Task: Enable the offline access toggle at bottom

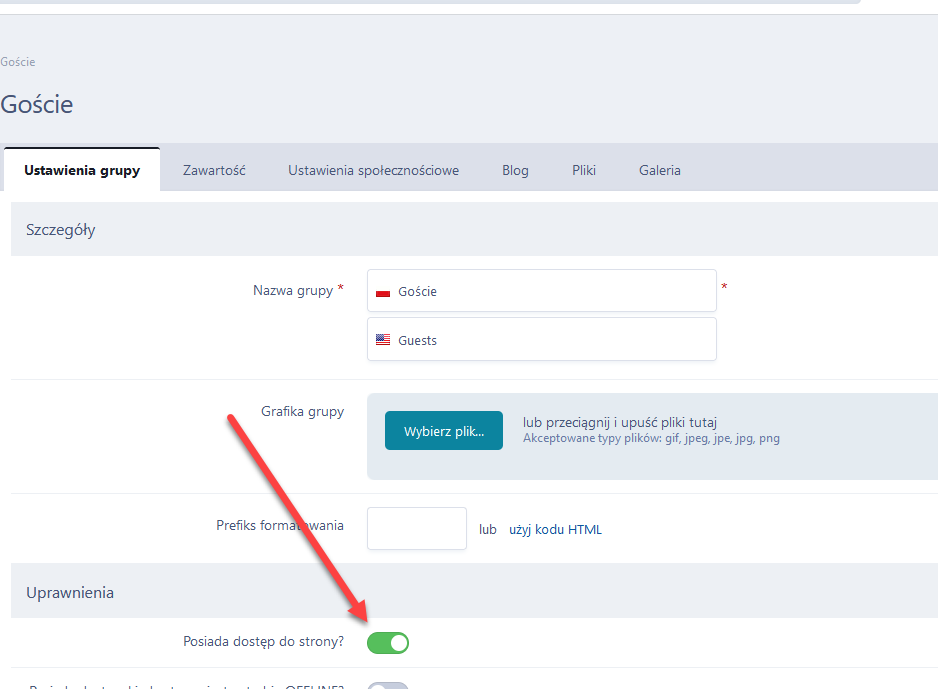Action: [x=388, y=686]
